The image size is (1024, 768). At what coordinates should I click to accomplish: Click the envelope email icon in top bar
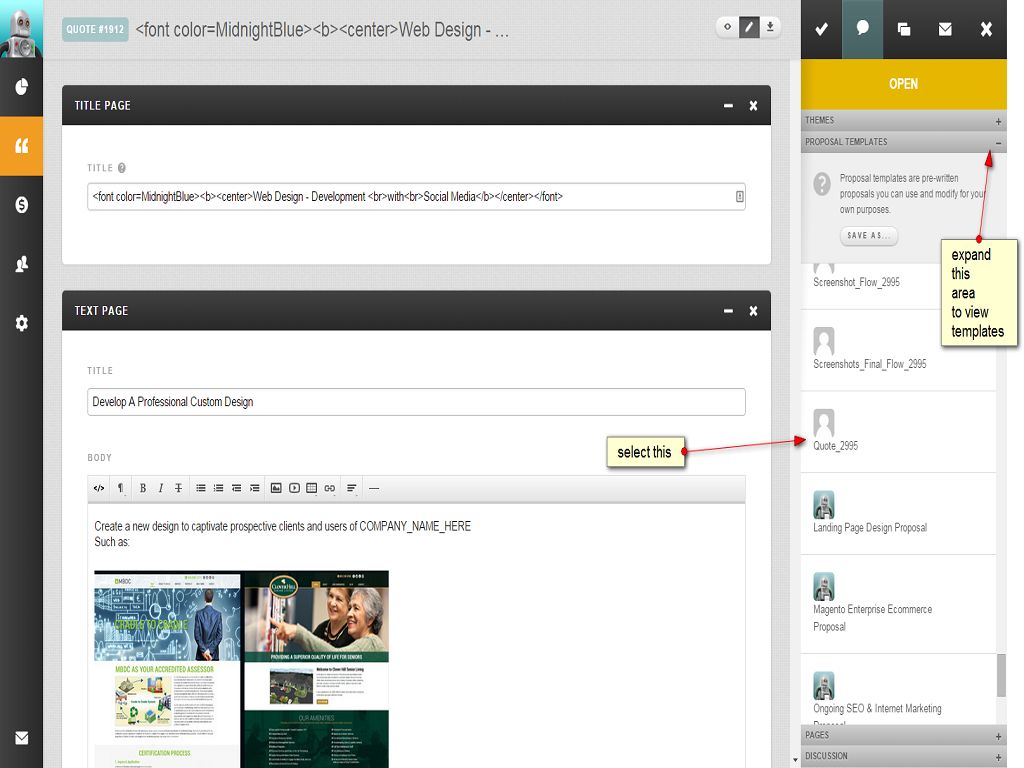coord(945,29)
